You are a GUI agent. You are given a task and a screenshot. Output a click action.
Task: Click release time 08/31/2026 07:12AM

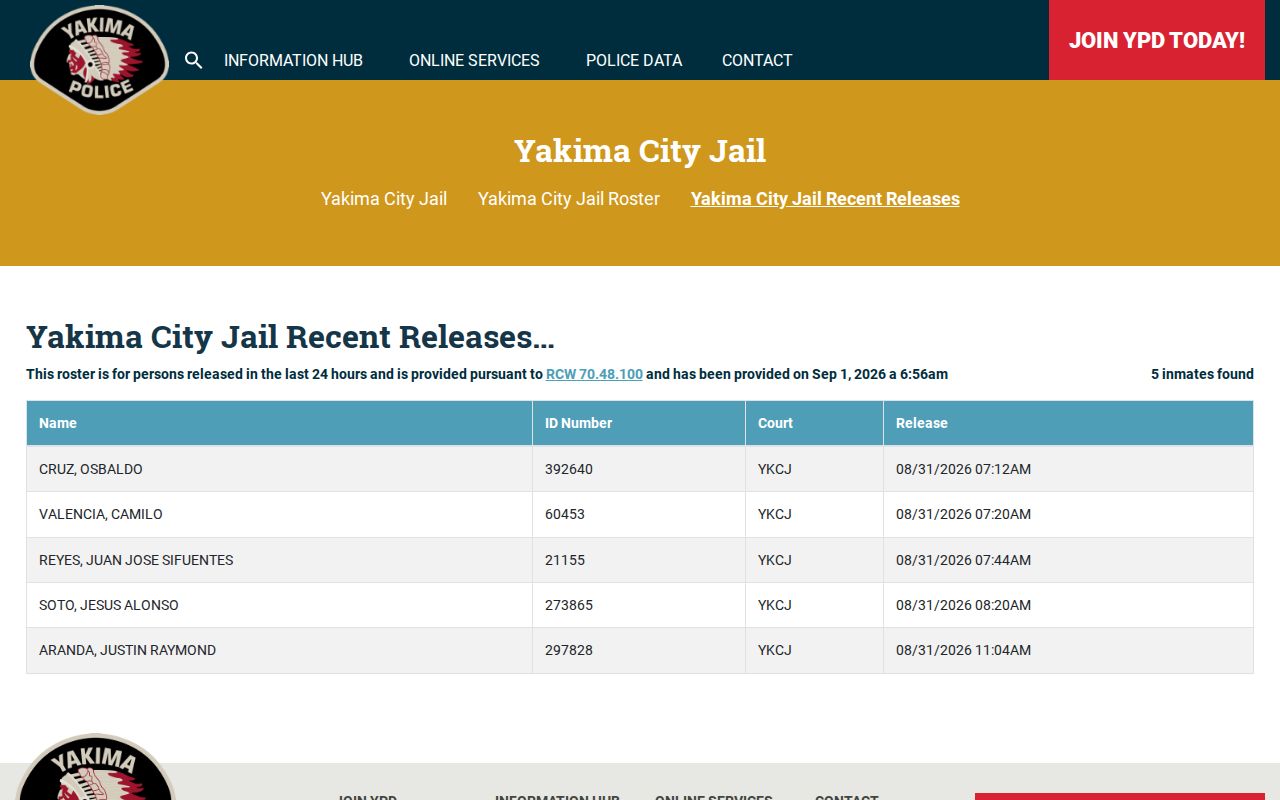[x=963, y=469]
